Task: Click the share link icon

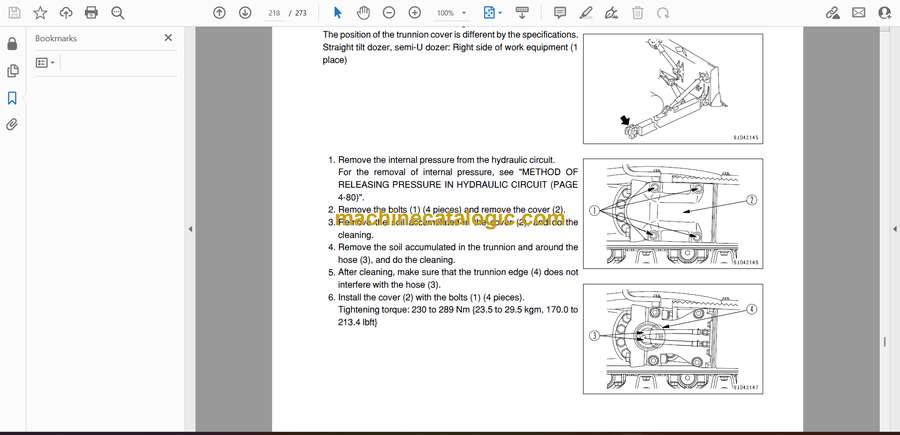Action: (x=833, y=13)
